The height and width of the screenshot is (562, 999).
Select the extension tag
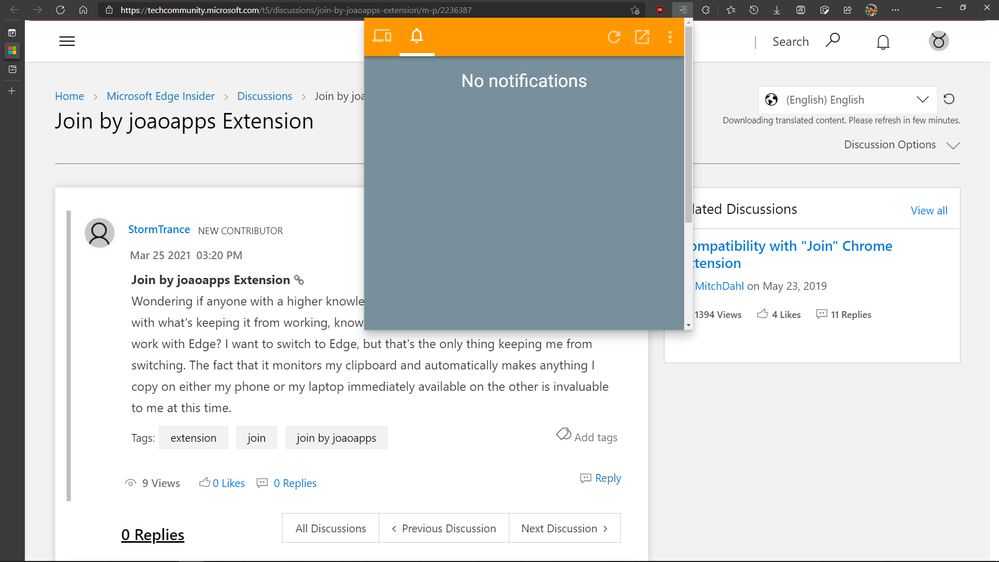click(x=193, y=438)
